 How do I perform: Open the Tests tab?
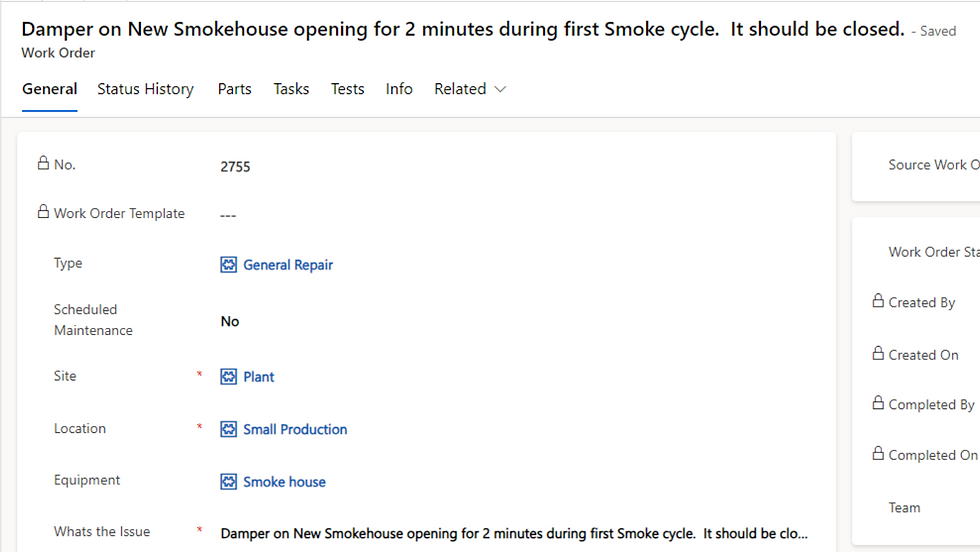(347, 89)
